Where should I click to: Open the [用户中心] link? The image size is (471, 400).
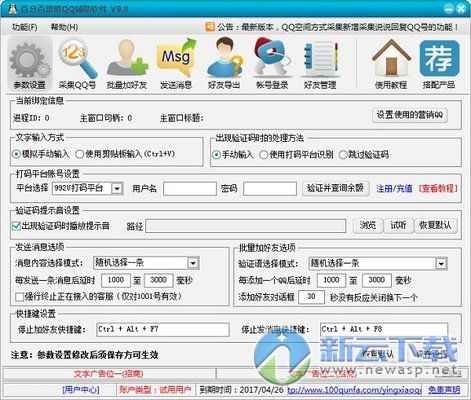coord(81,390)
